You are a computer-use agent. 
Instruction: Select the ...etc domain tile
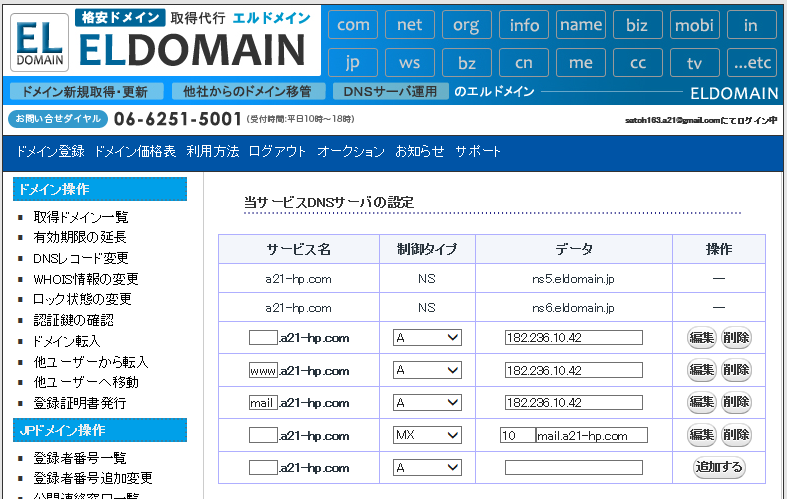pos(751,63)
